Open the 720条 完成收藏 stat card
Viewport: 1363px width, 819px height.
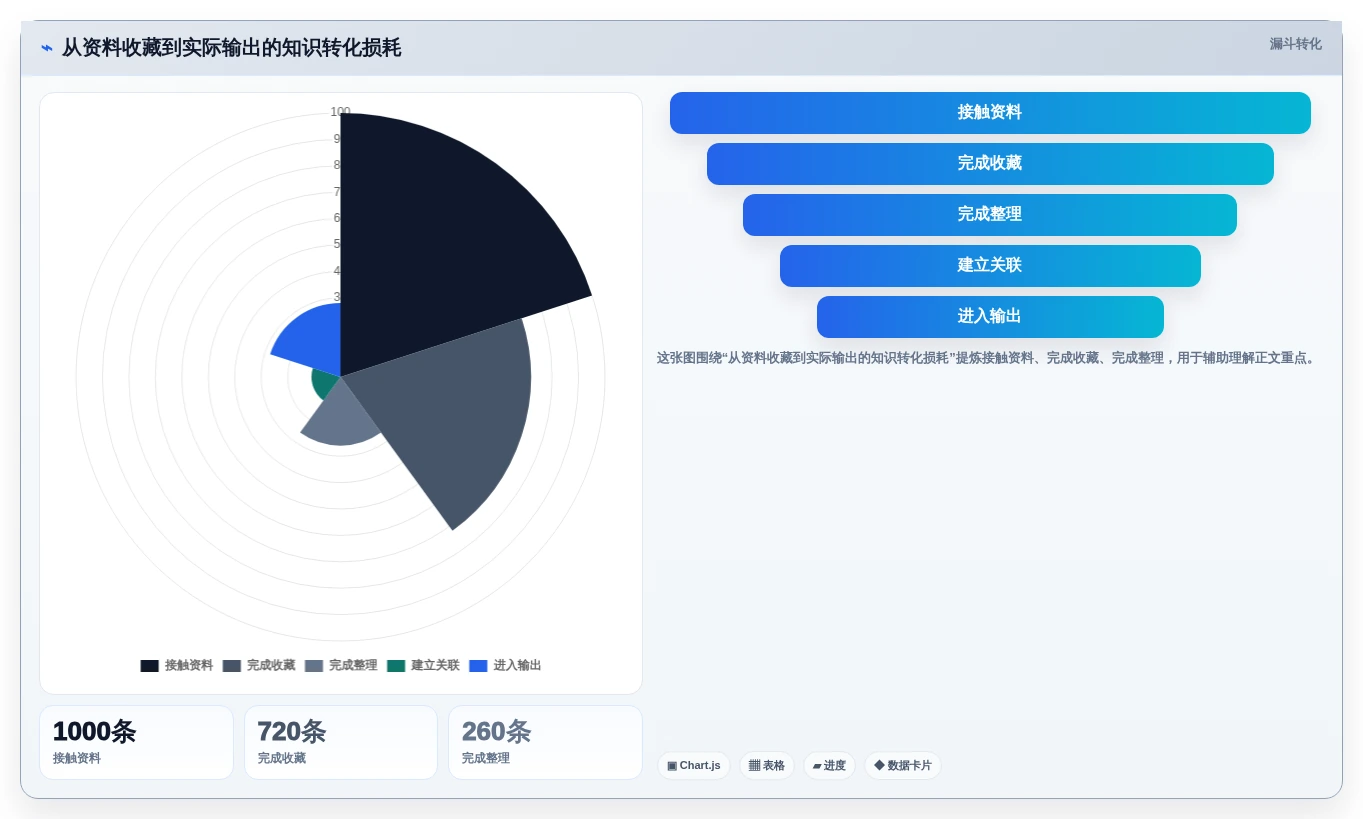pos(341,743)
